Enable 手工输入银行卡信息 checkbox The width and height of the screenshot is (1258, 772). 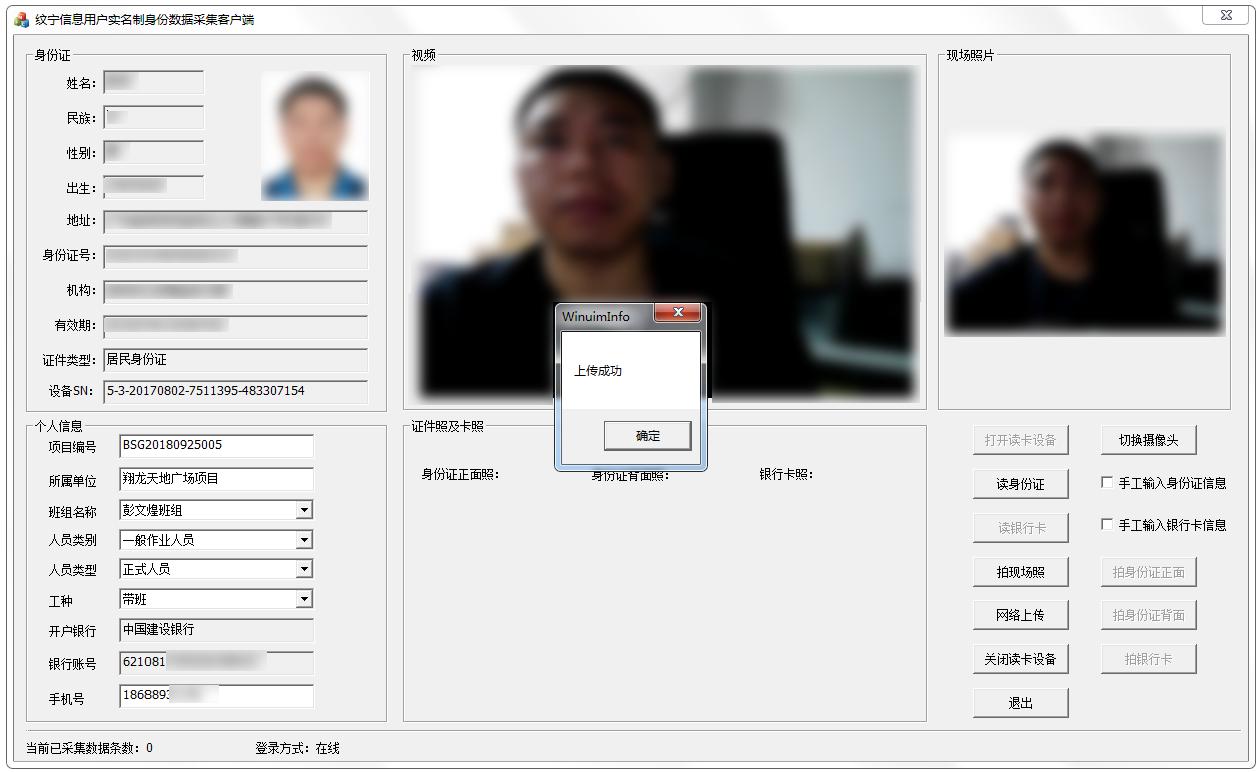point(1107,525)
